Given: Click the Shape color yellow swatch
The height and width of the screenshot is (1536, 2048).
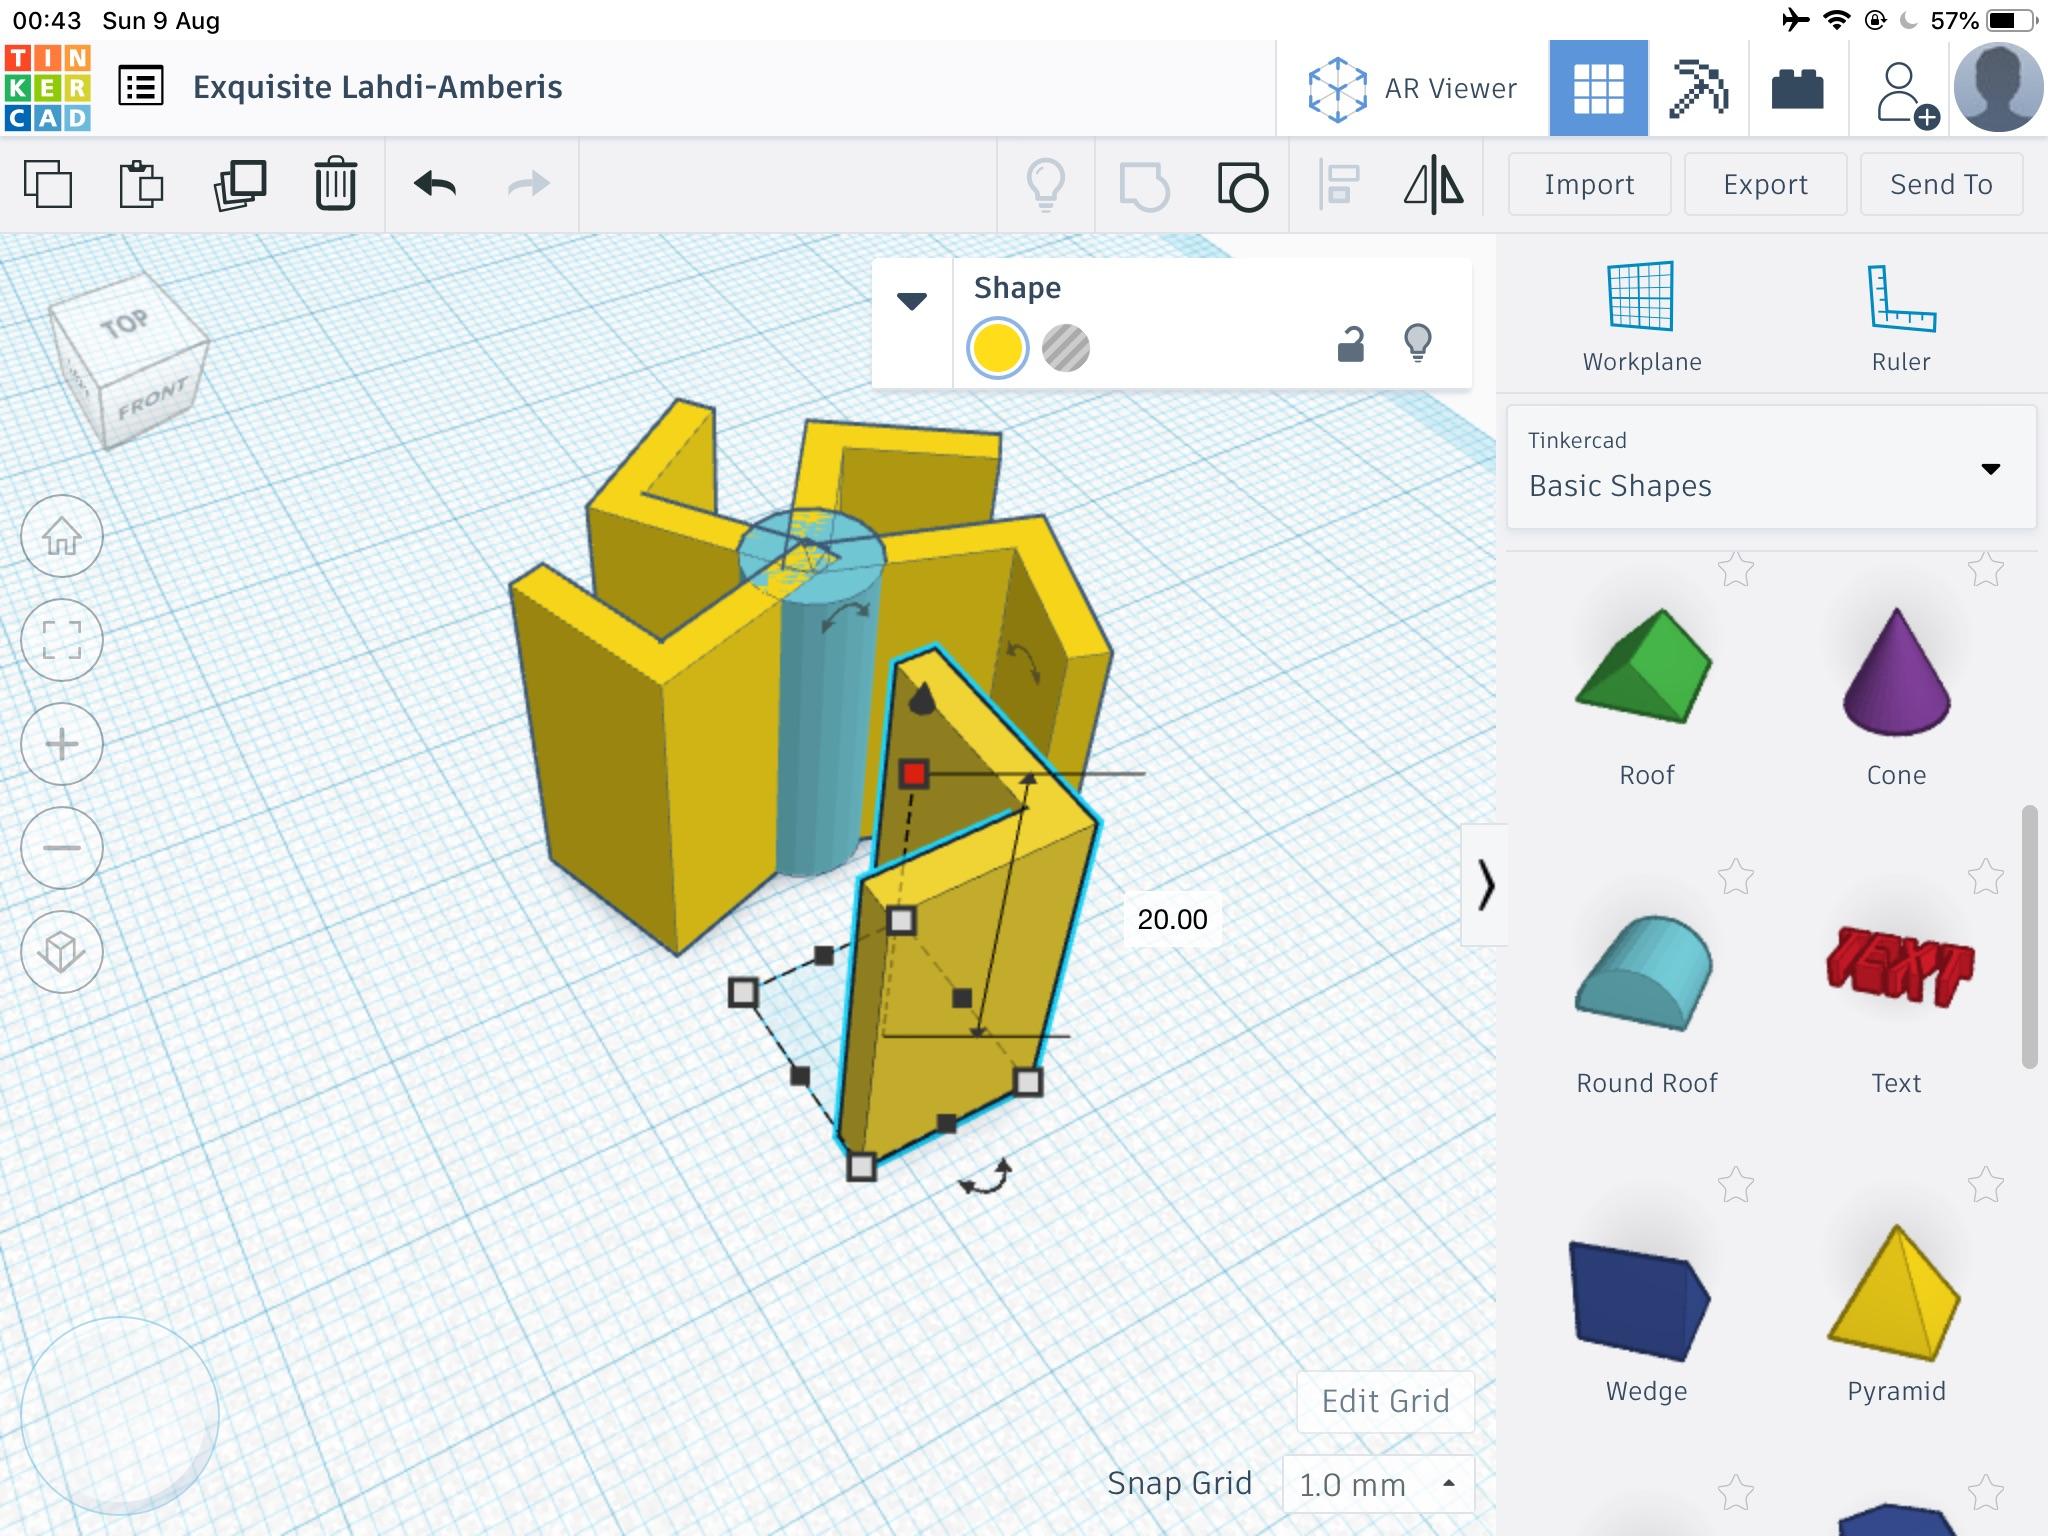Looking at the screenshot, I should click(1000, 345).
